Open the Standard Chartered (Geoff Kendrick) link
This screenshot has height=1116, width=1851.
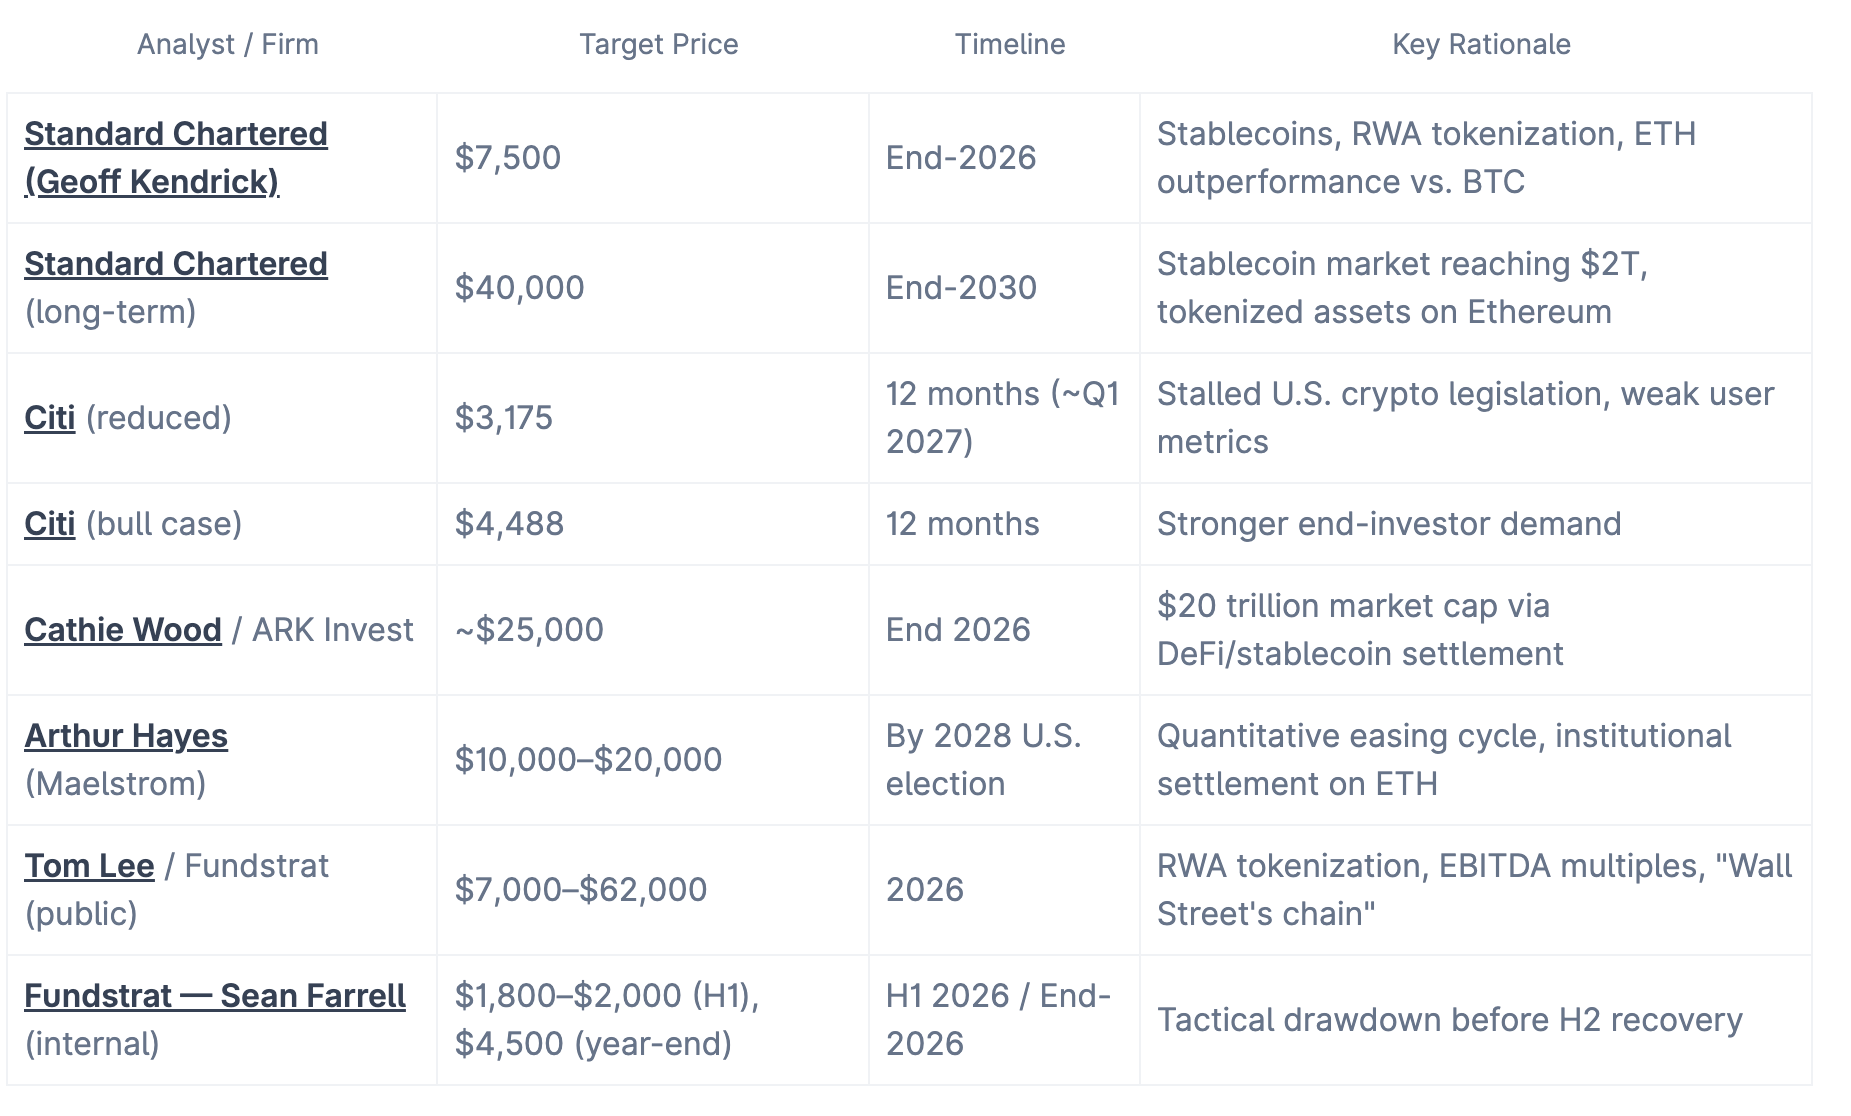(176, 157)
